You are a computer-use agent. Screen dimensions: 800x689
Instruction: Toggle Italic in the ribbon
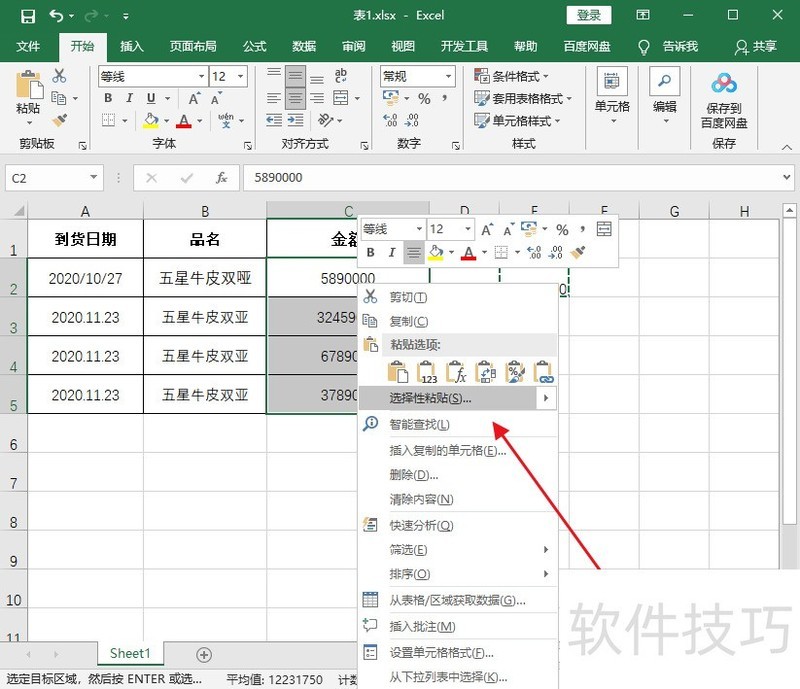click(130, 98)
